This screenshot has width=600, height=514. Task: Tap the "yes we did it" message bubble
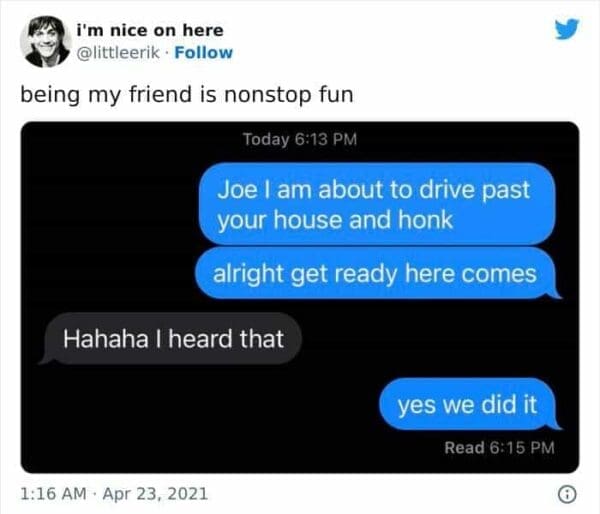click(x=467, y=404)
